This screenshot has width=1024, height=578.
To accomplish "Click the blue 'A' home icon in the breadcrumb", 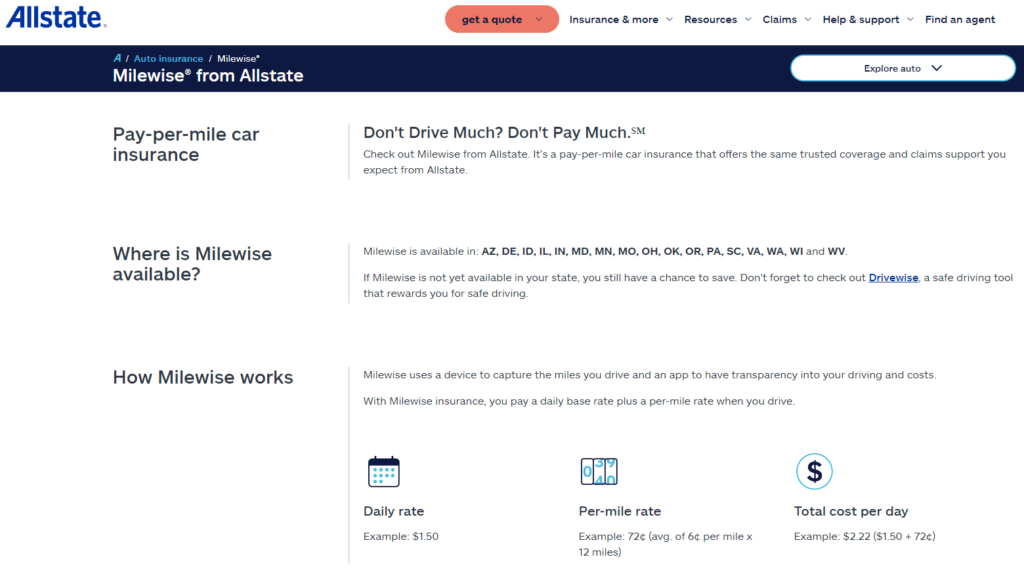I will coord(117,58).
